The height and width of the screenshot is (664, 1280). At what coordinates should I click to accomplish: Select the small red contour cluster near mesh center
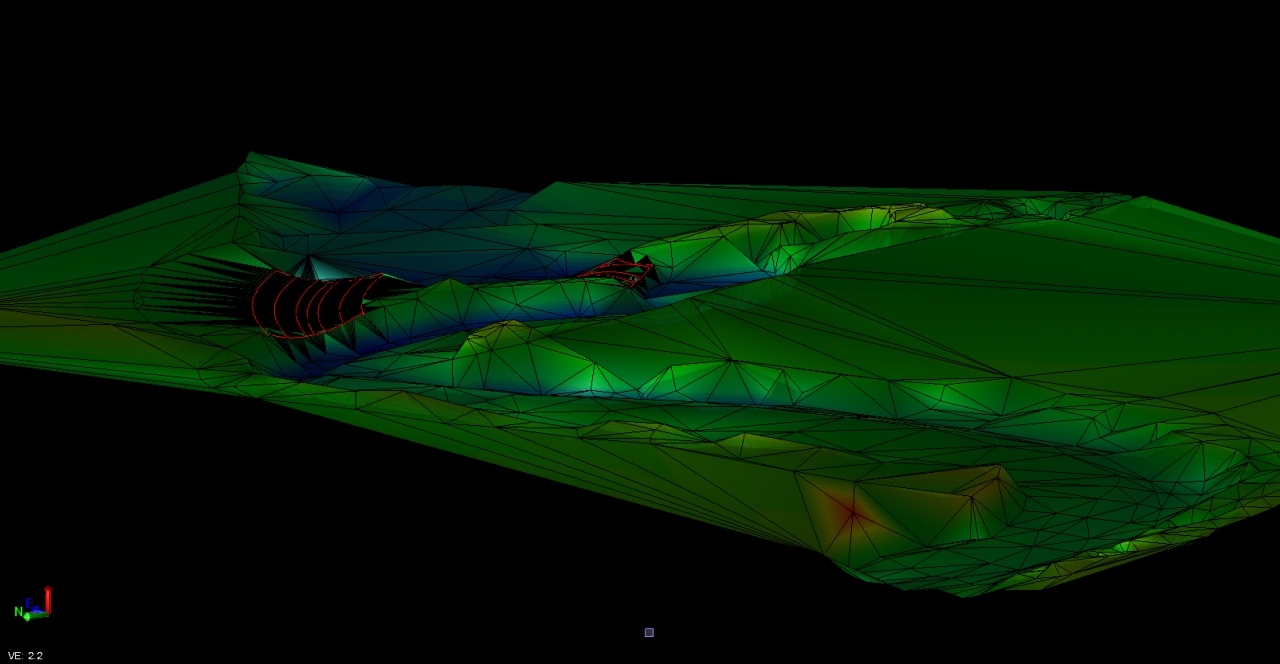(x=615, y=270)
